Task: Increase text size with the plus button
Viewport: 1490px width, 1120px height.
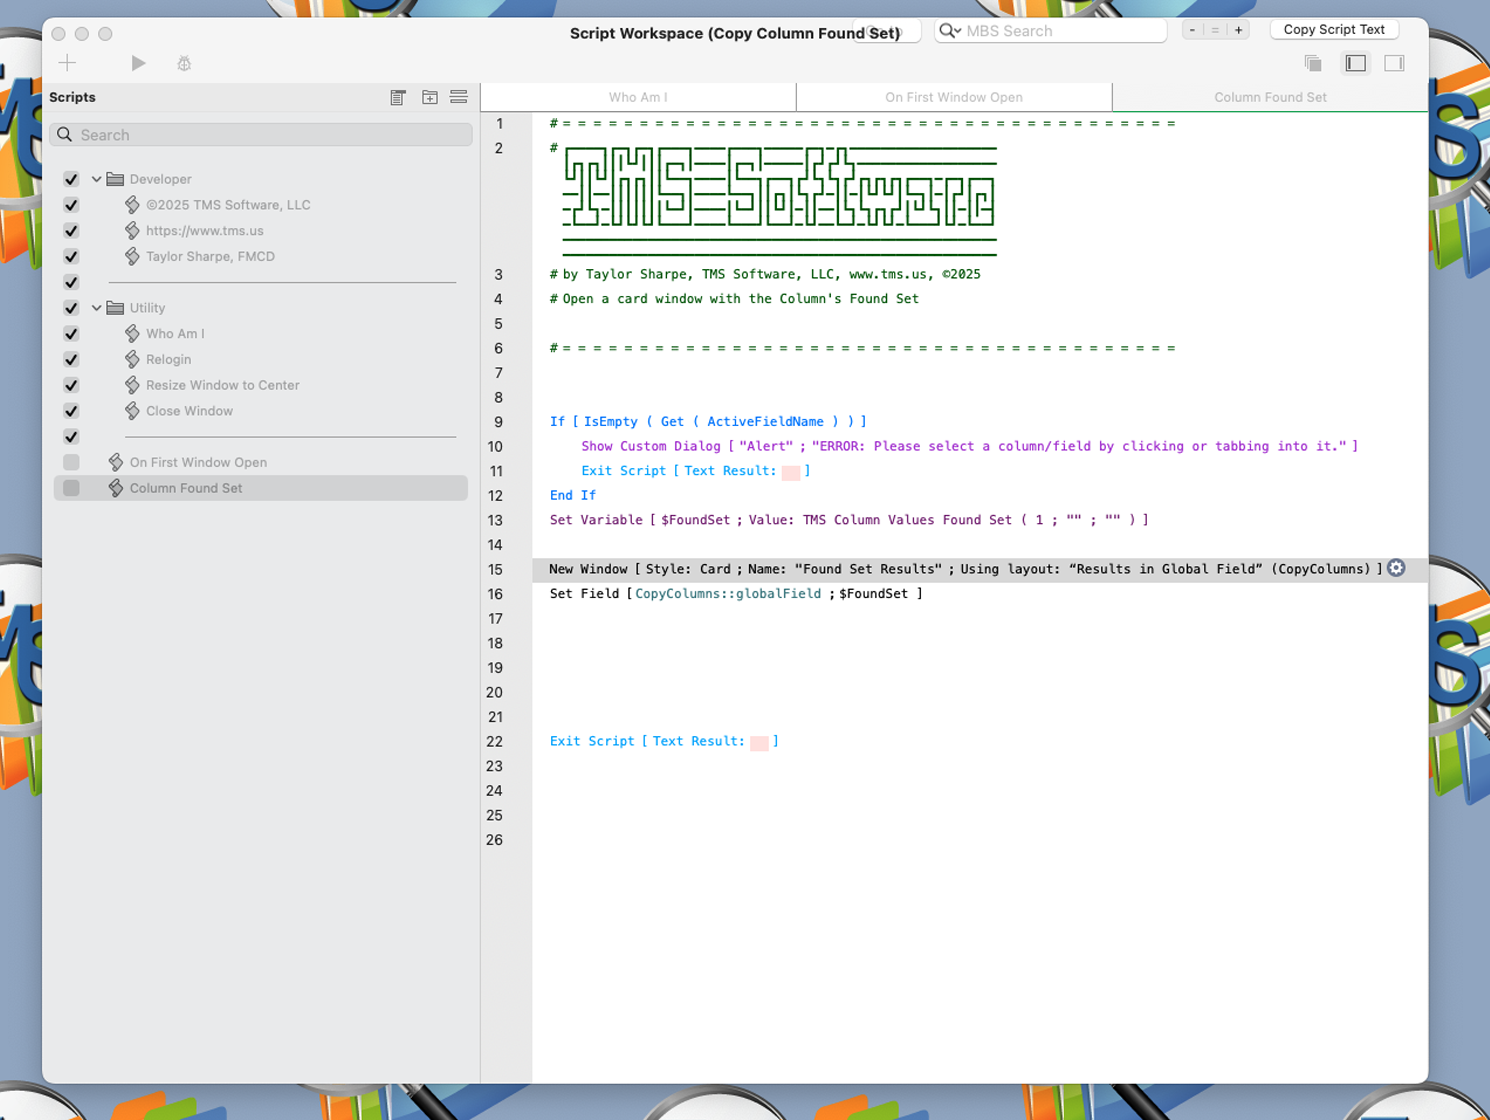Action: pyautogui.click(x=1238, y=30)
